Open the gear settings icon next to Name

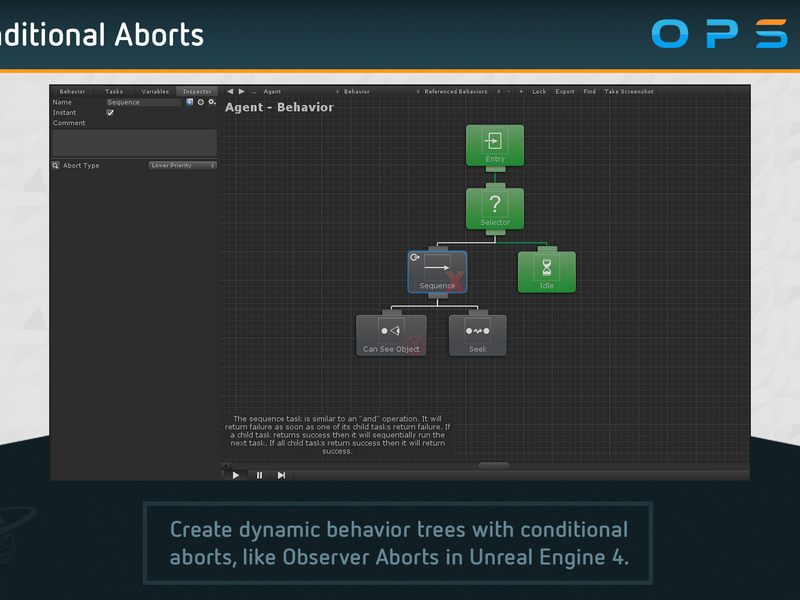pyautogui.click(x=212, y=102)
